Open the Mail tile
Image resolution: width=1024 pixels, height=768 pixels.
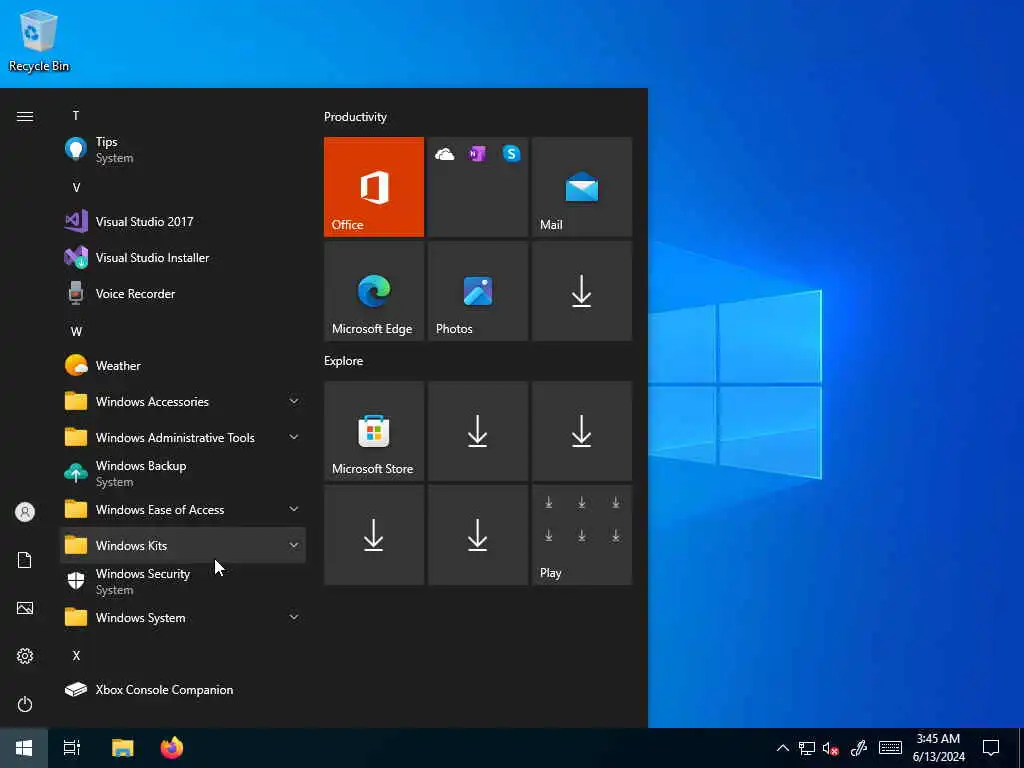pos(582,187)
